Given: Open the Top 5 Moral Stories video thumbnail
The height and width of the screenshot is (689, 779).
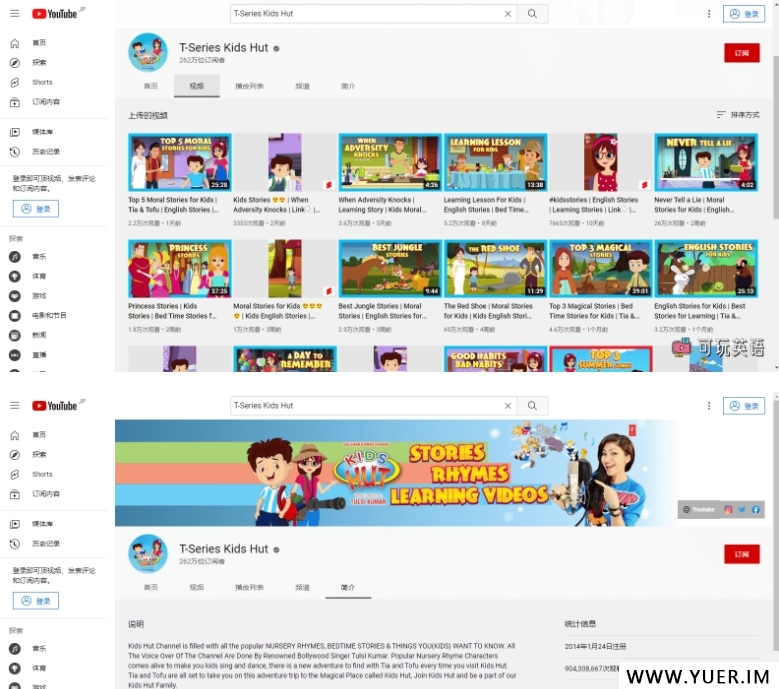Looking at the screenshot, I should [x=179, y=162].
